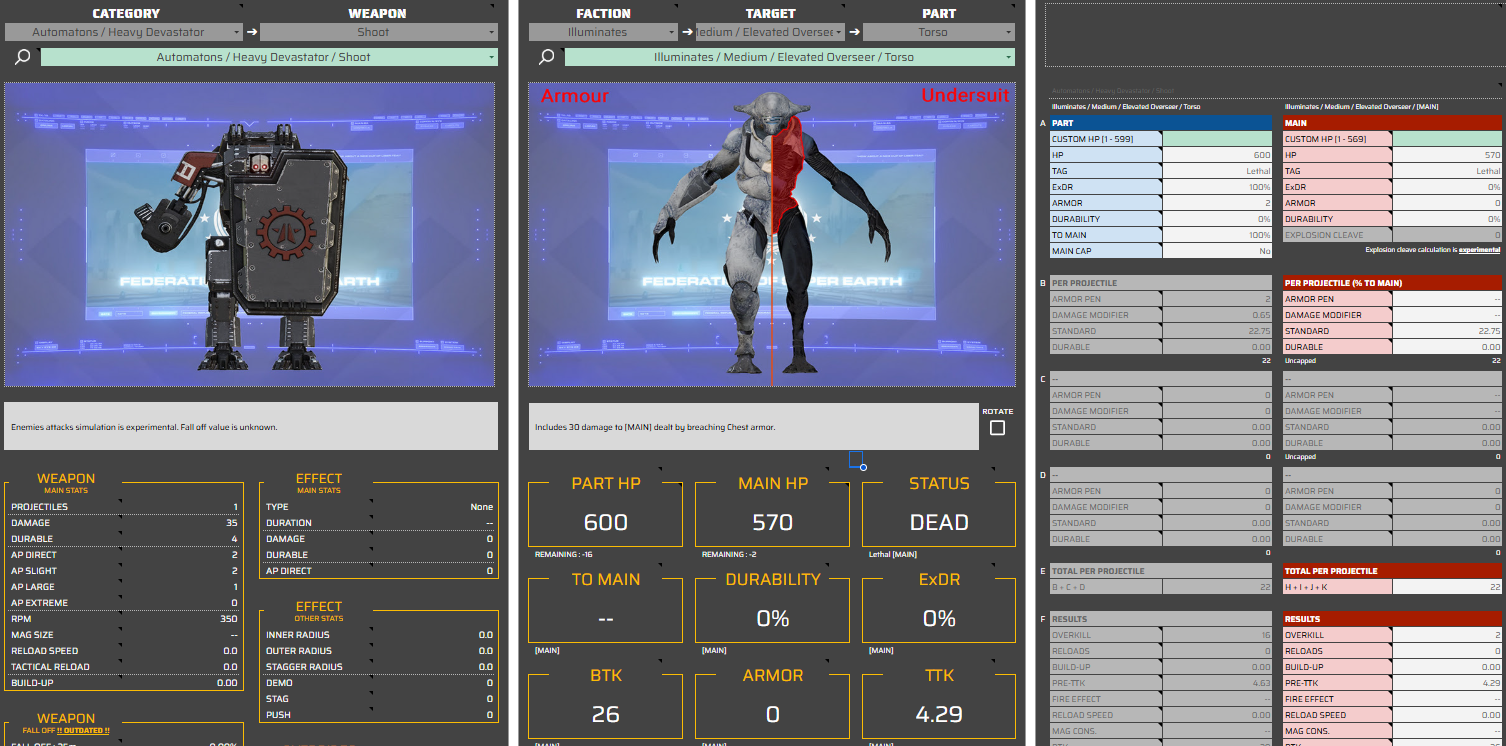Select the DEMO row in Effect other stats

[379, 683]
